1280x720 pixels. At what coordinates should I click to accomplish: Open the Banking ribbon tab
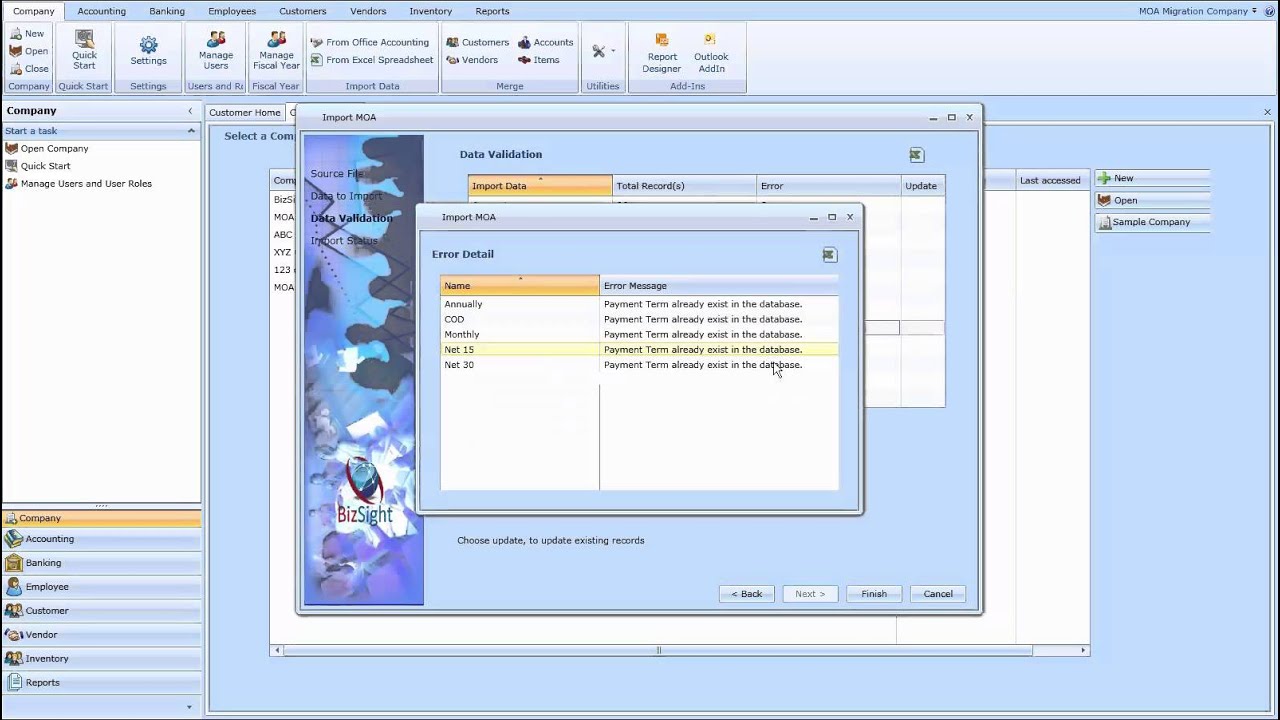pos(167,11)
